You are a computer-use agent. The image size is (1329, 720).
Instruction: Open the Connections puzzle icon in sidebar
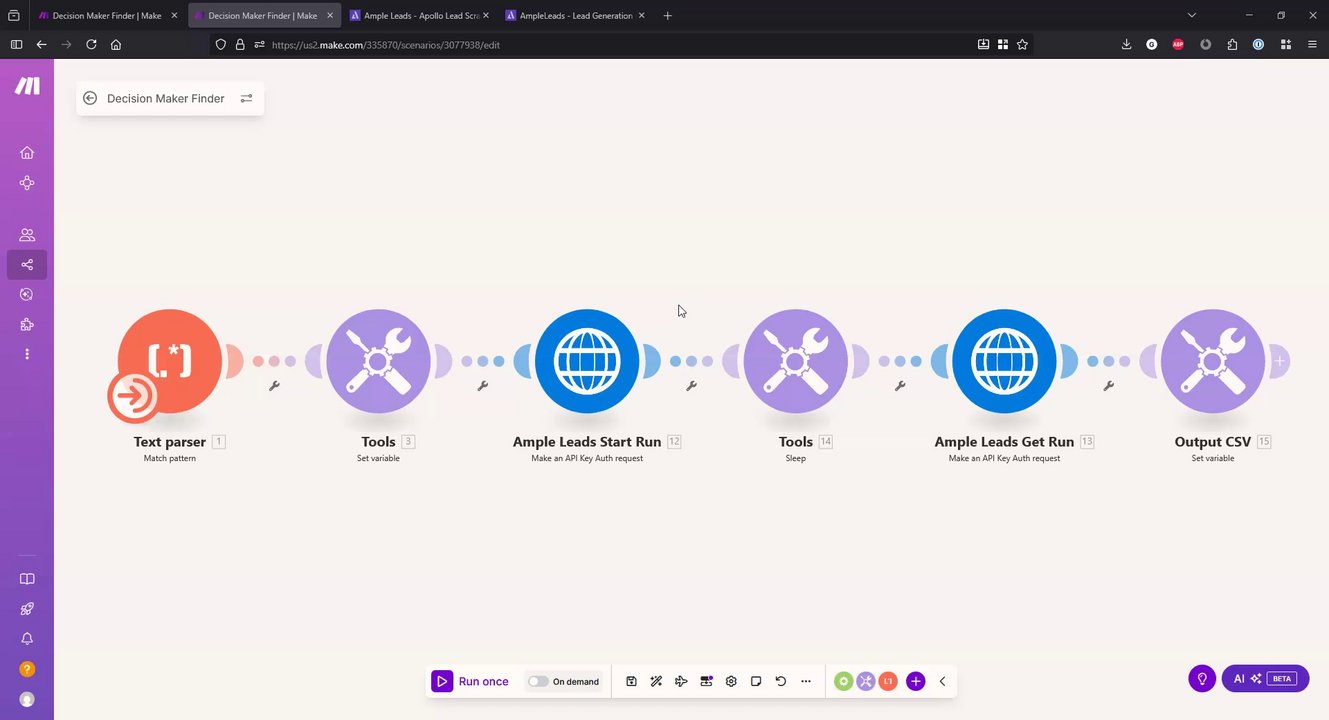(27, 324)
